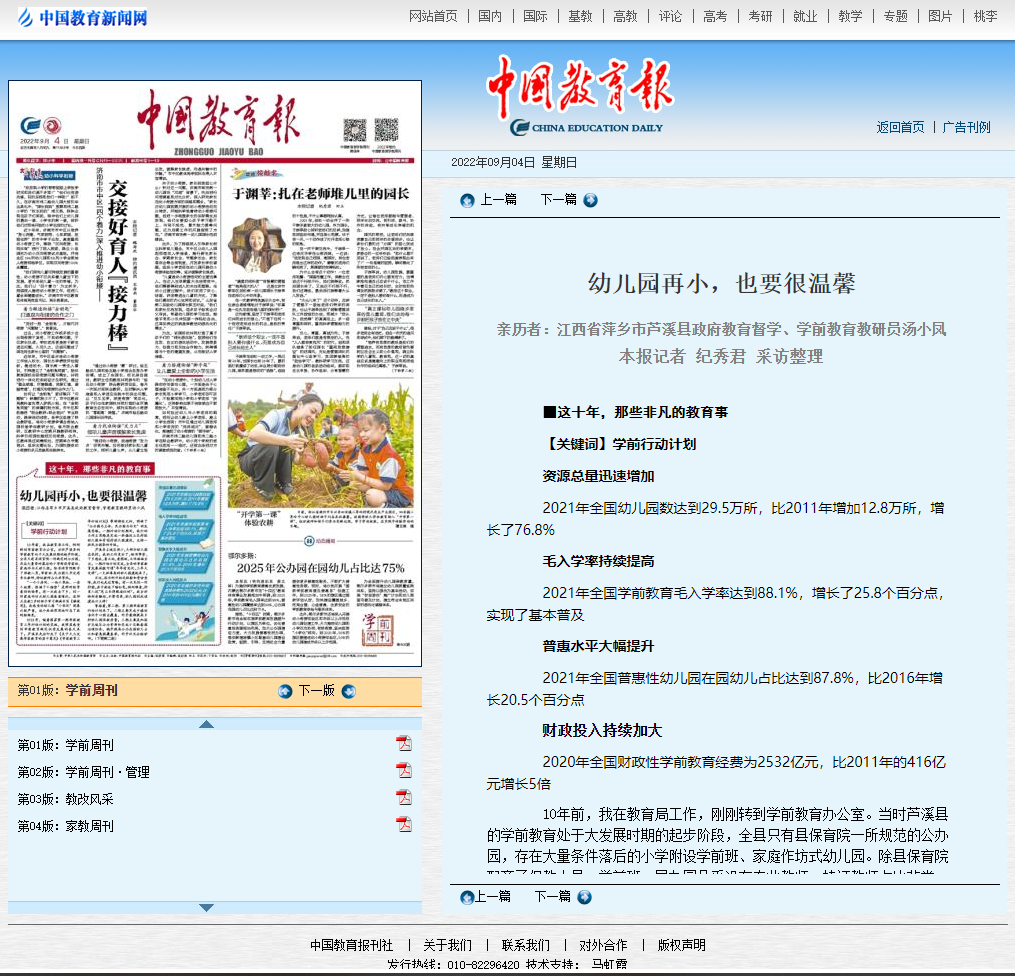Open 联系我们 footer link
The height and width of the screenshot is (976, 1015).
tap(526, 946)
